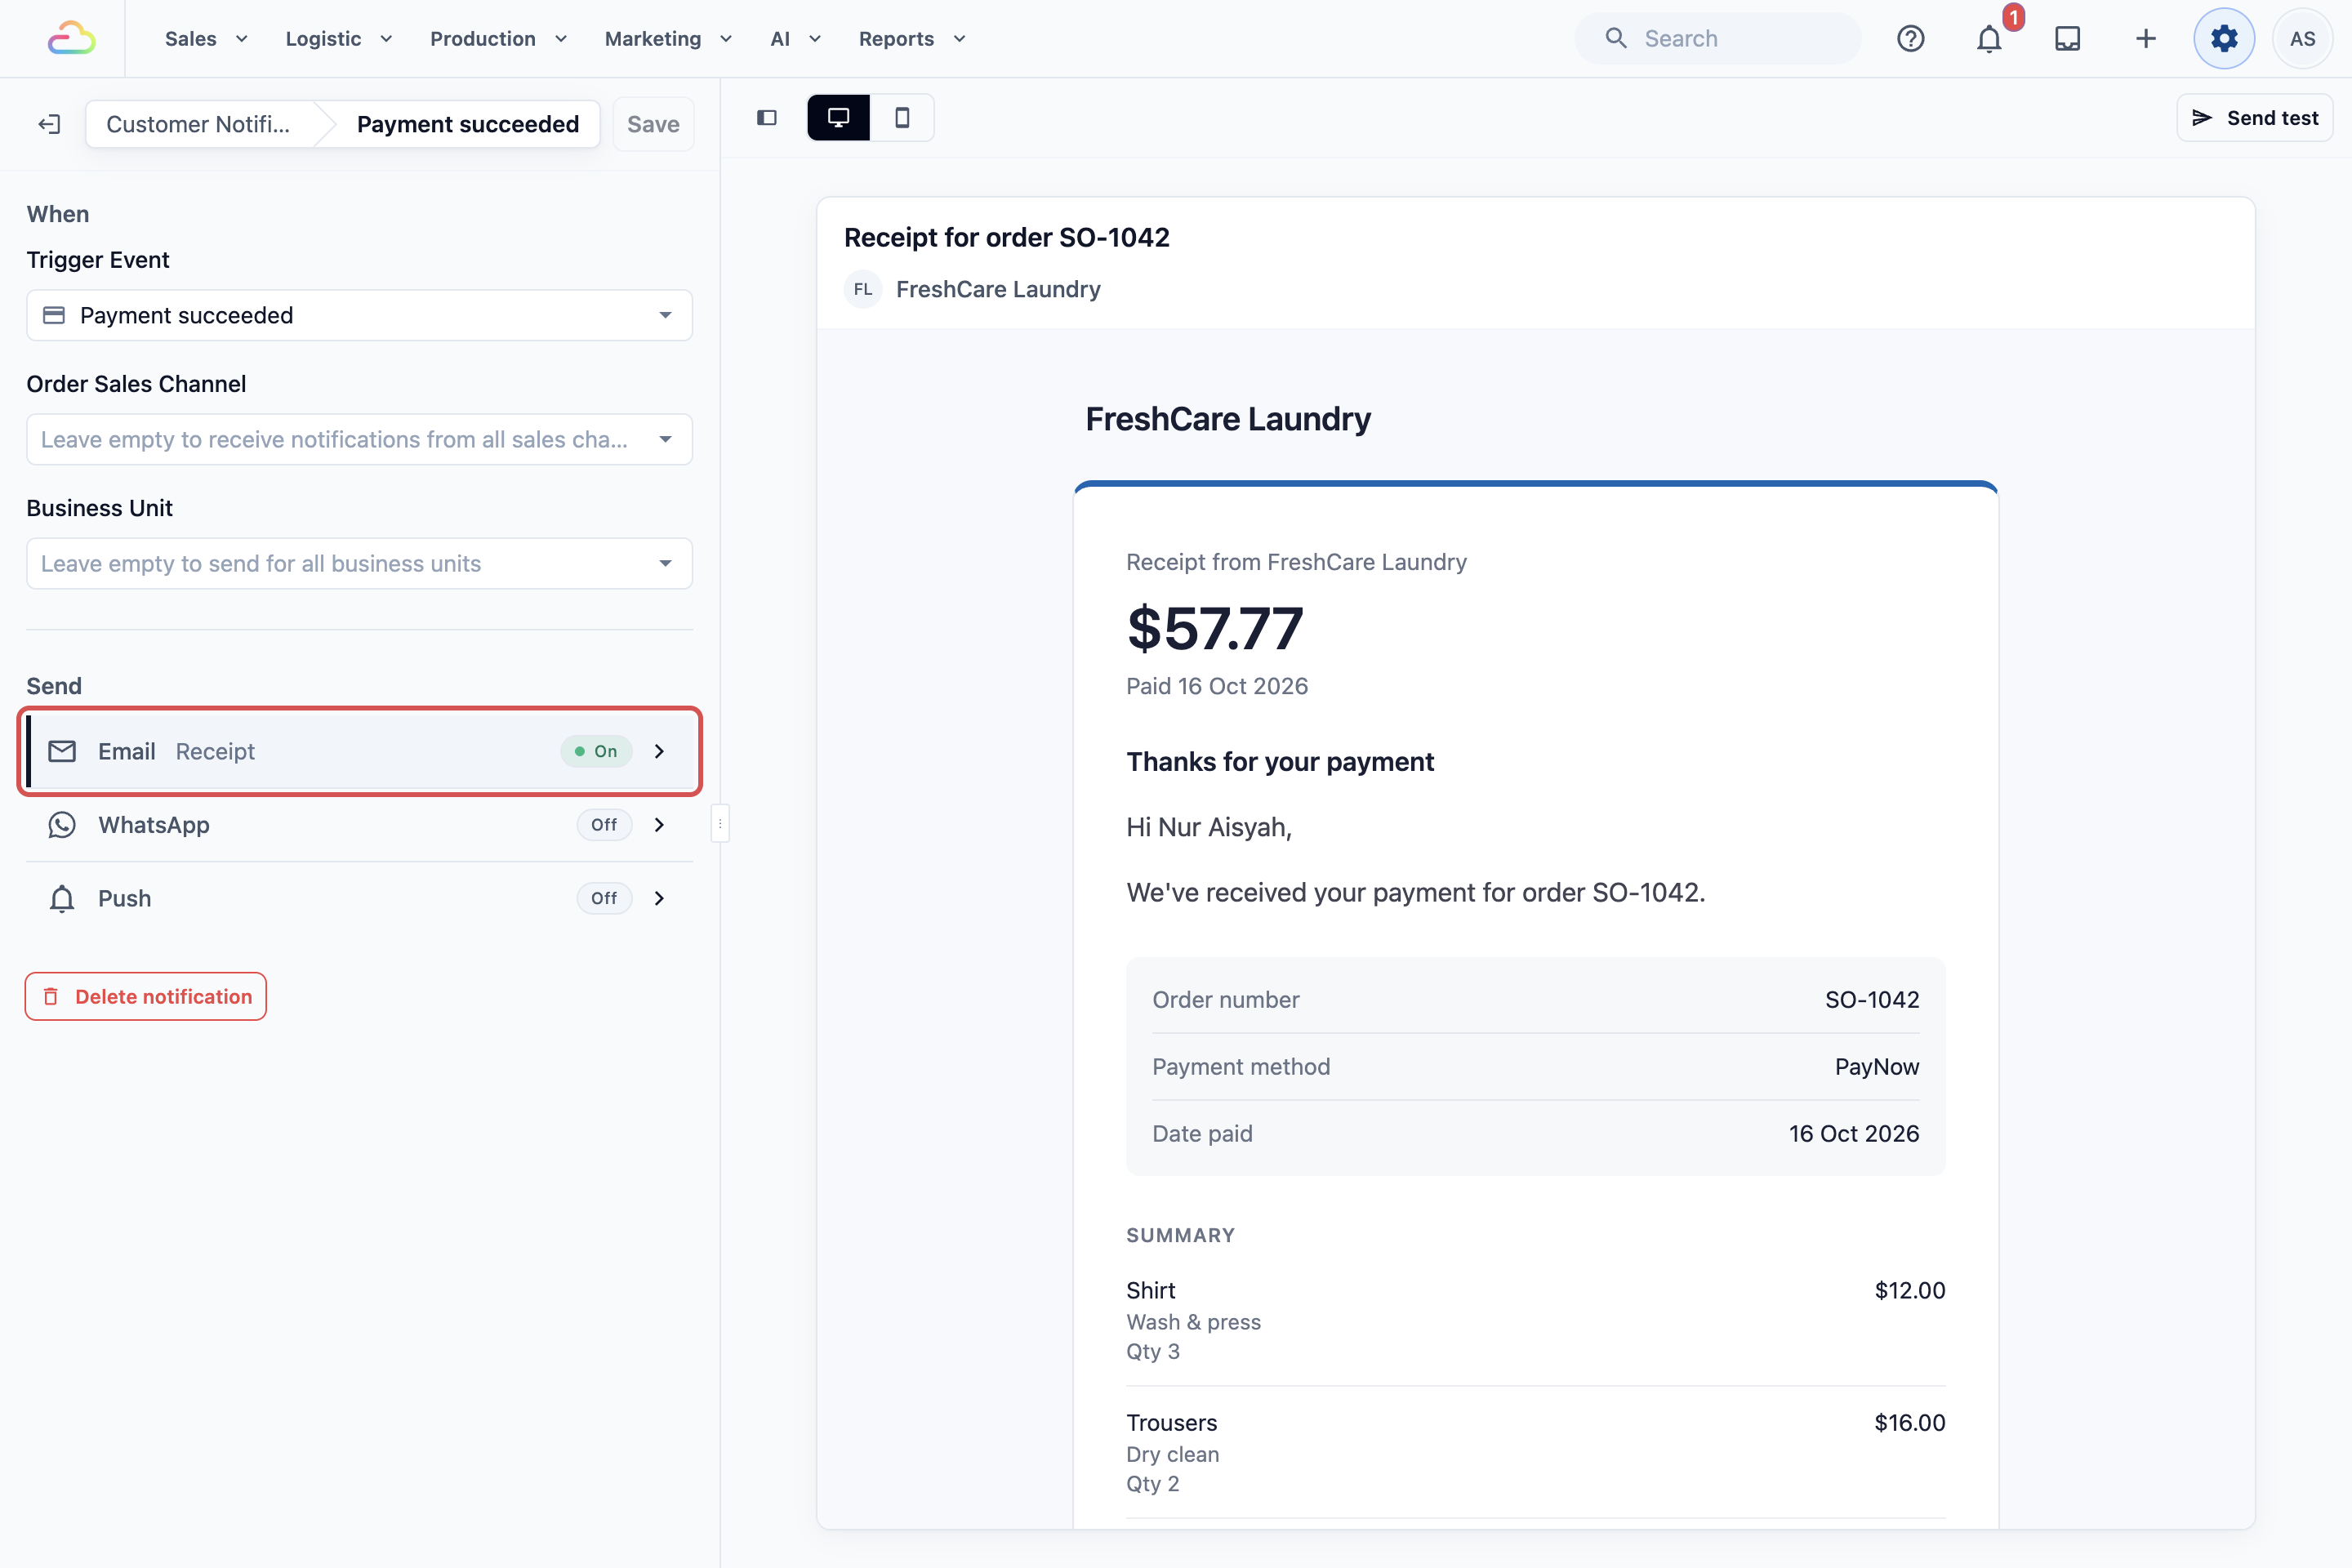Viewport: 2352px width, 1568px height.
Task: Toggle the WhatsApp Off status pill
Action: (x=604, y=825)
